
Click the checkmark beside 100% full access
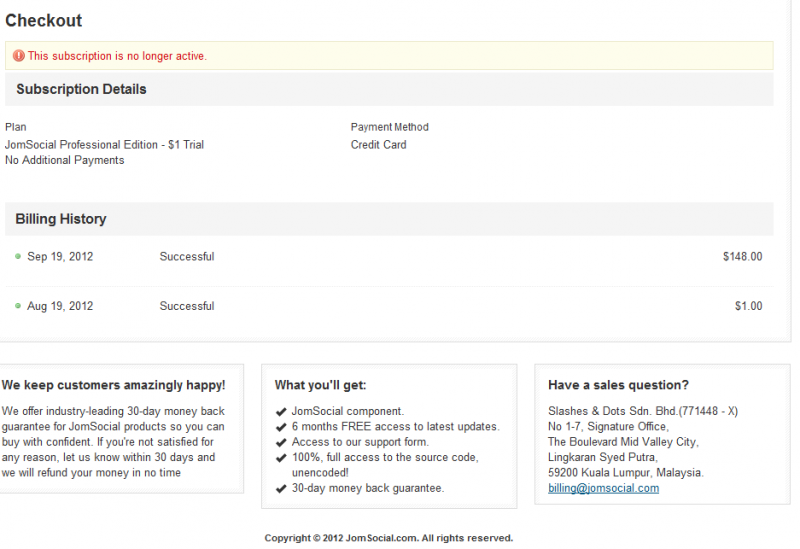tap(281, 458)
